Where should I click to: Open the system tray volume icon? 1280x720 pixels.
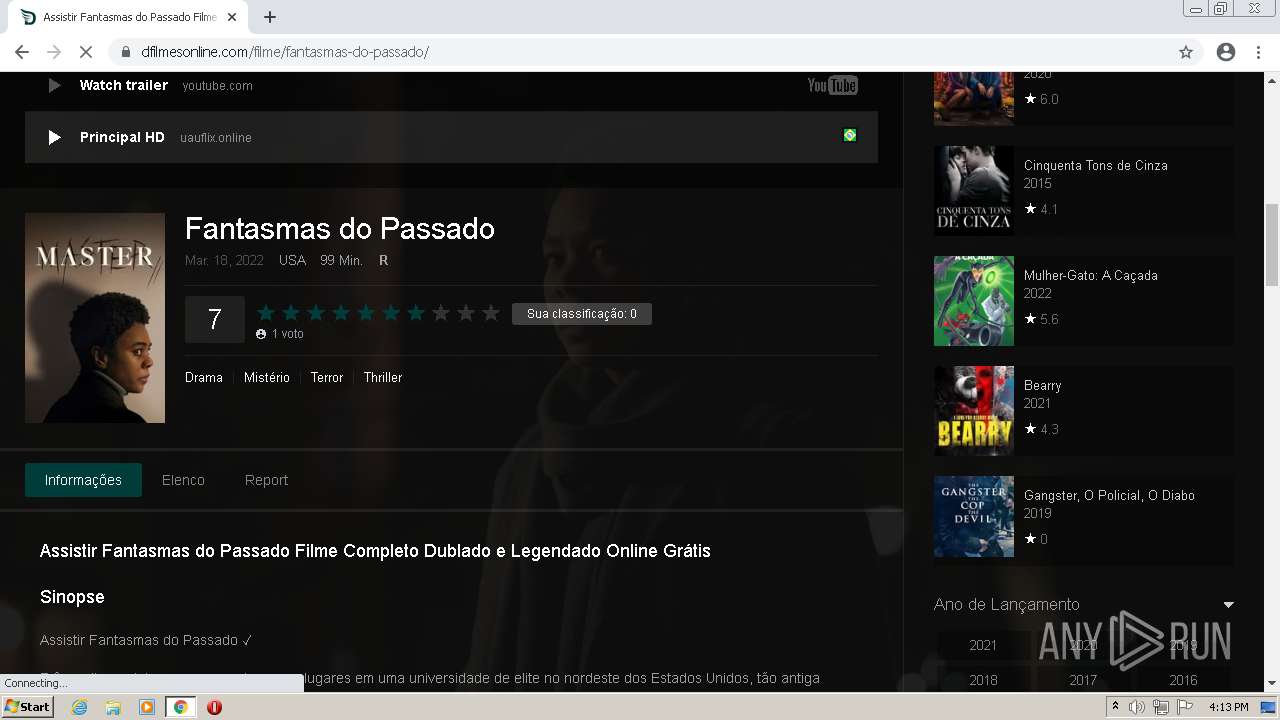coord(1136,707)
